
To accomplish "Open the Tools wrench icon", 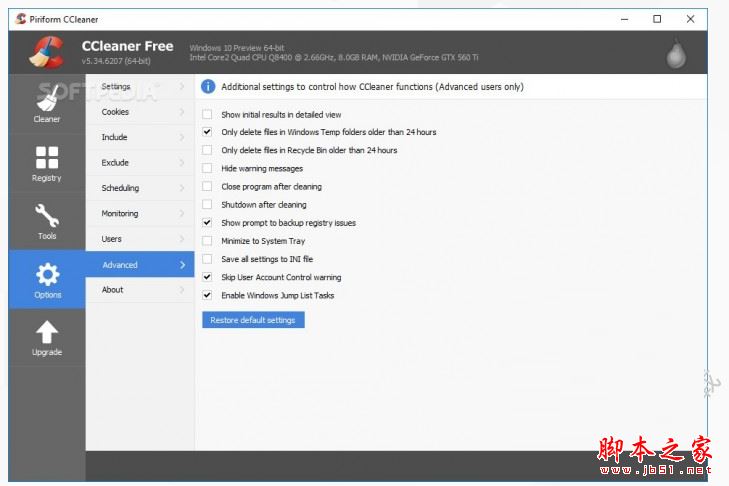I will point(47,215).
